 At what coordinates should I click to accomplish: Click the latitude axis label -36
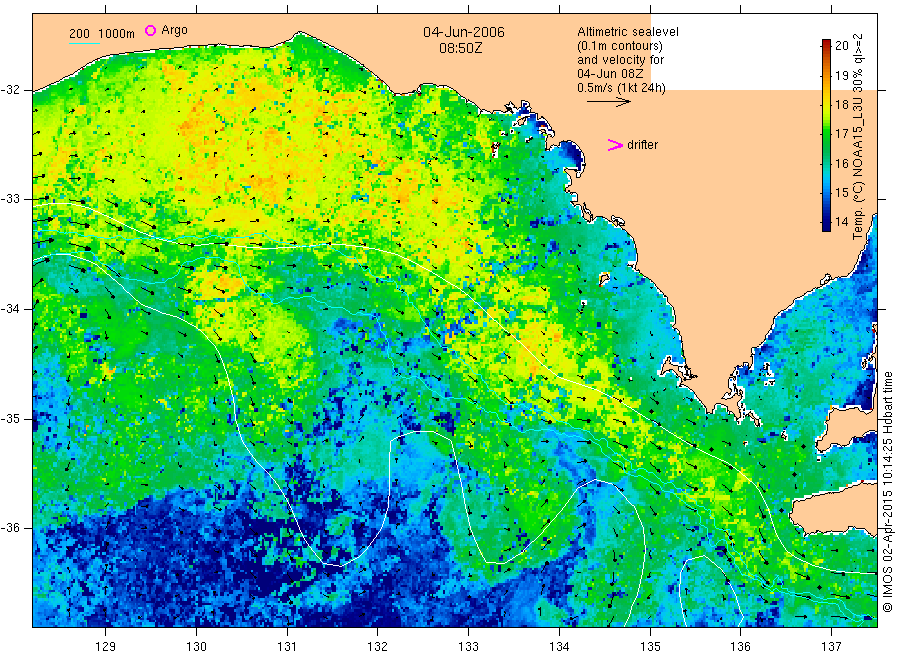(10, 528)
